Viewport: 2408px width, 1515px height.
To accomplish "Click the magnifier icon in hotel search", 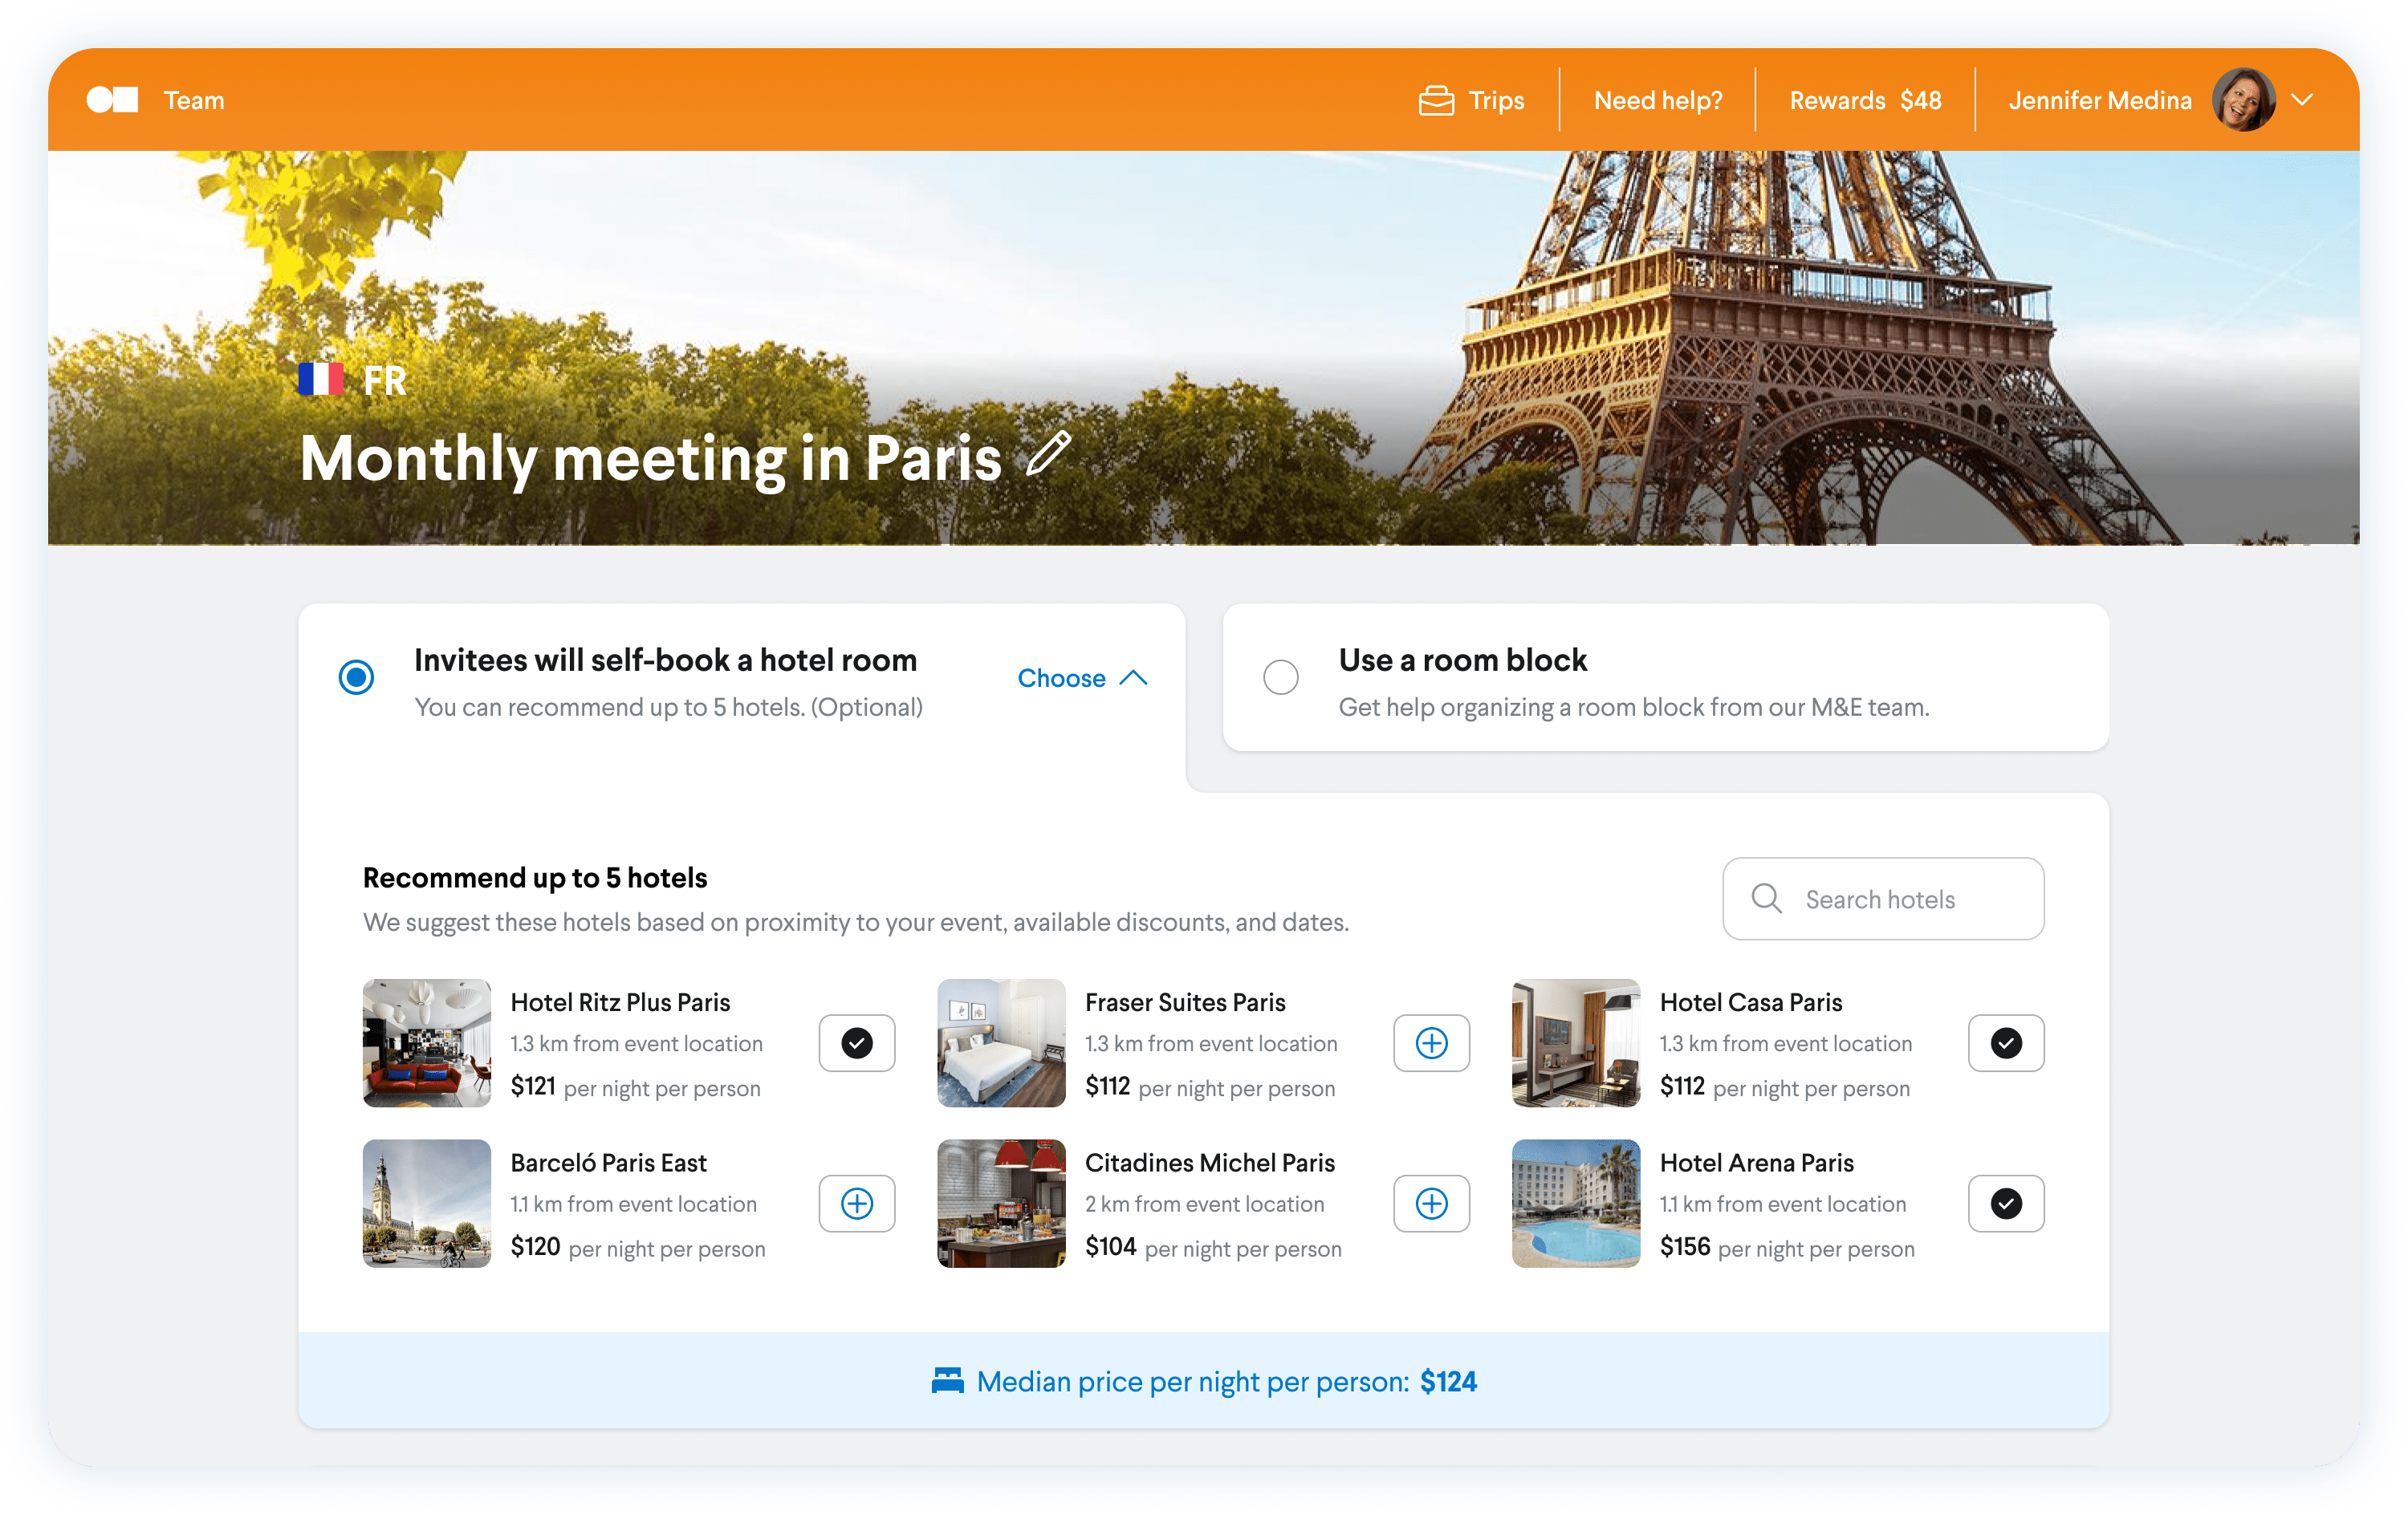I will [1766, 898].
